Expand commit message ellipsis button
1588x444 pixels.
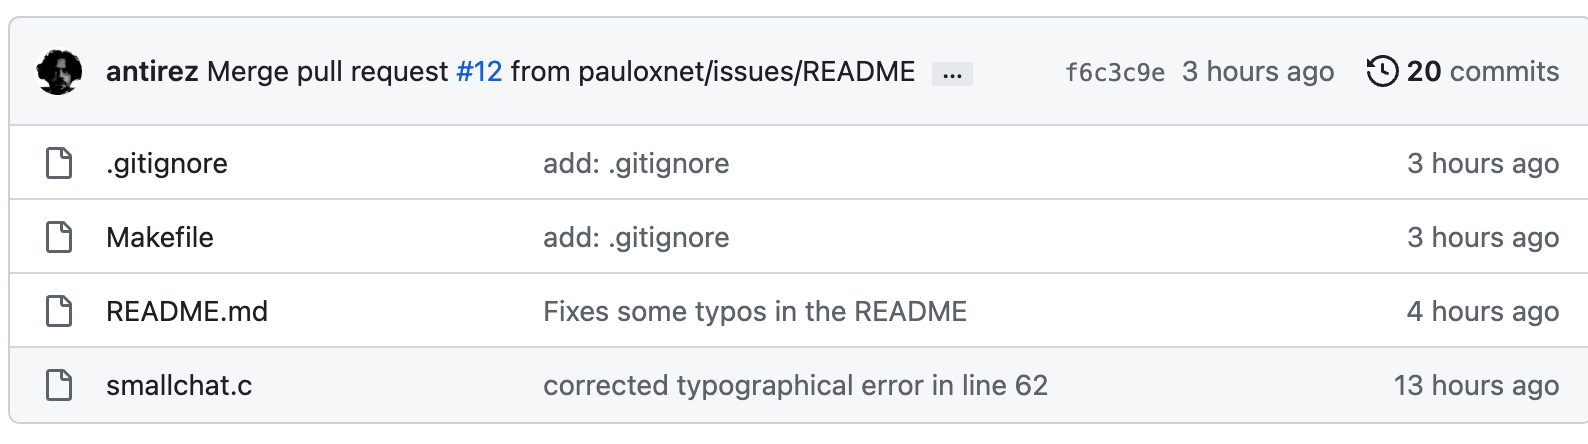point(952,74)
